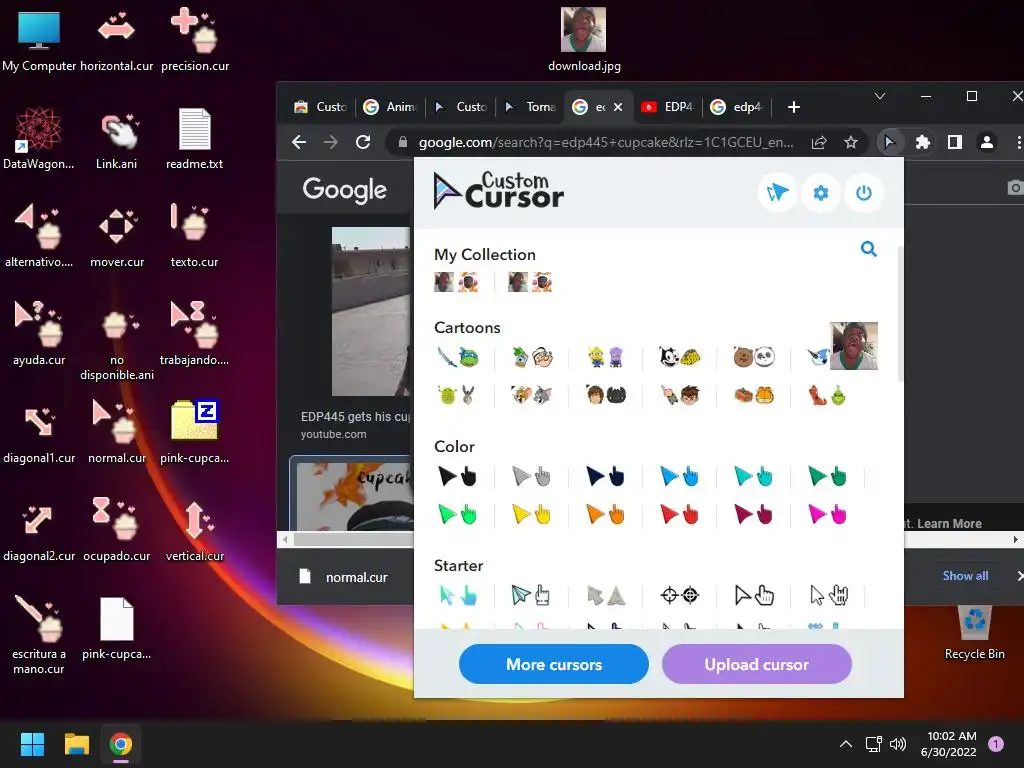Reload the Google search page
The image size is (1024, 768).
tap(363, 142)
